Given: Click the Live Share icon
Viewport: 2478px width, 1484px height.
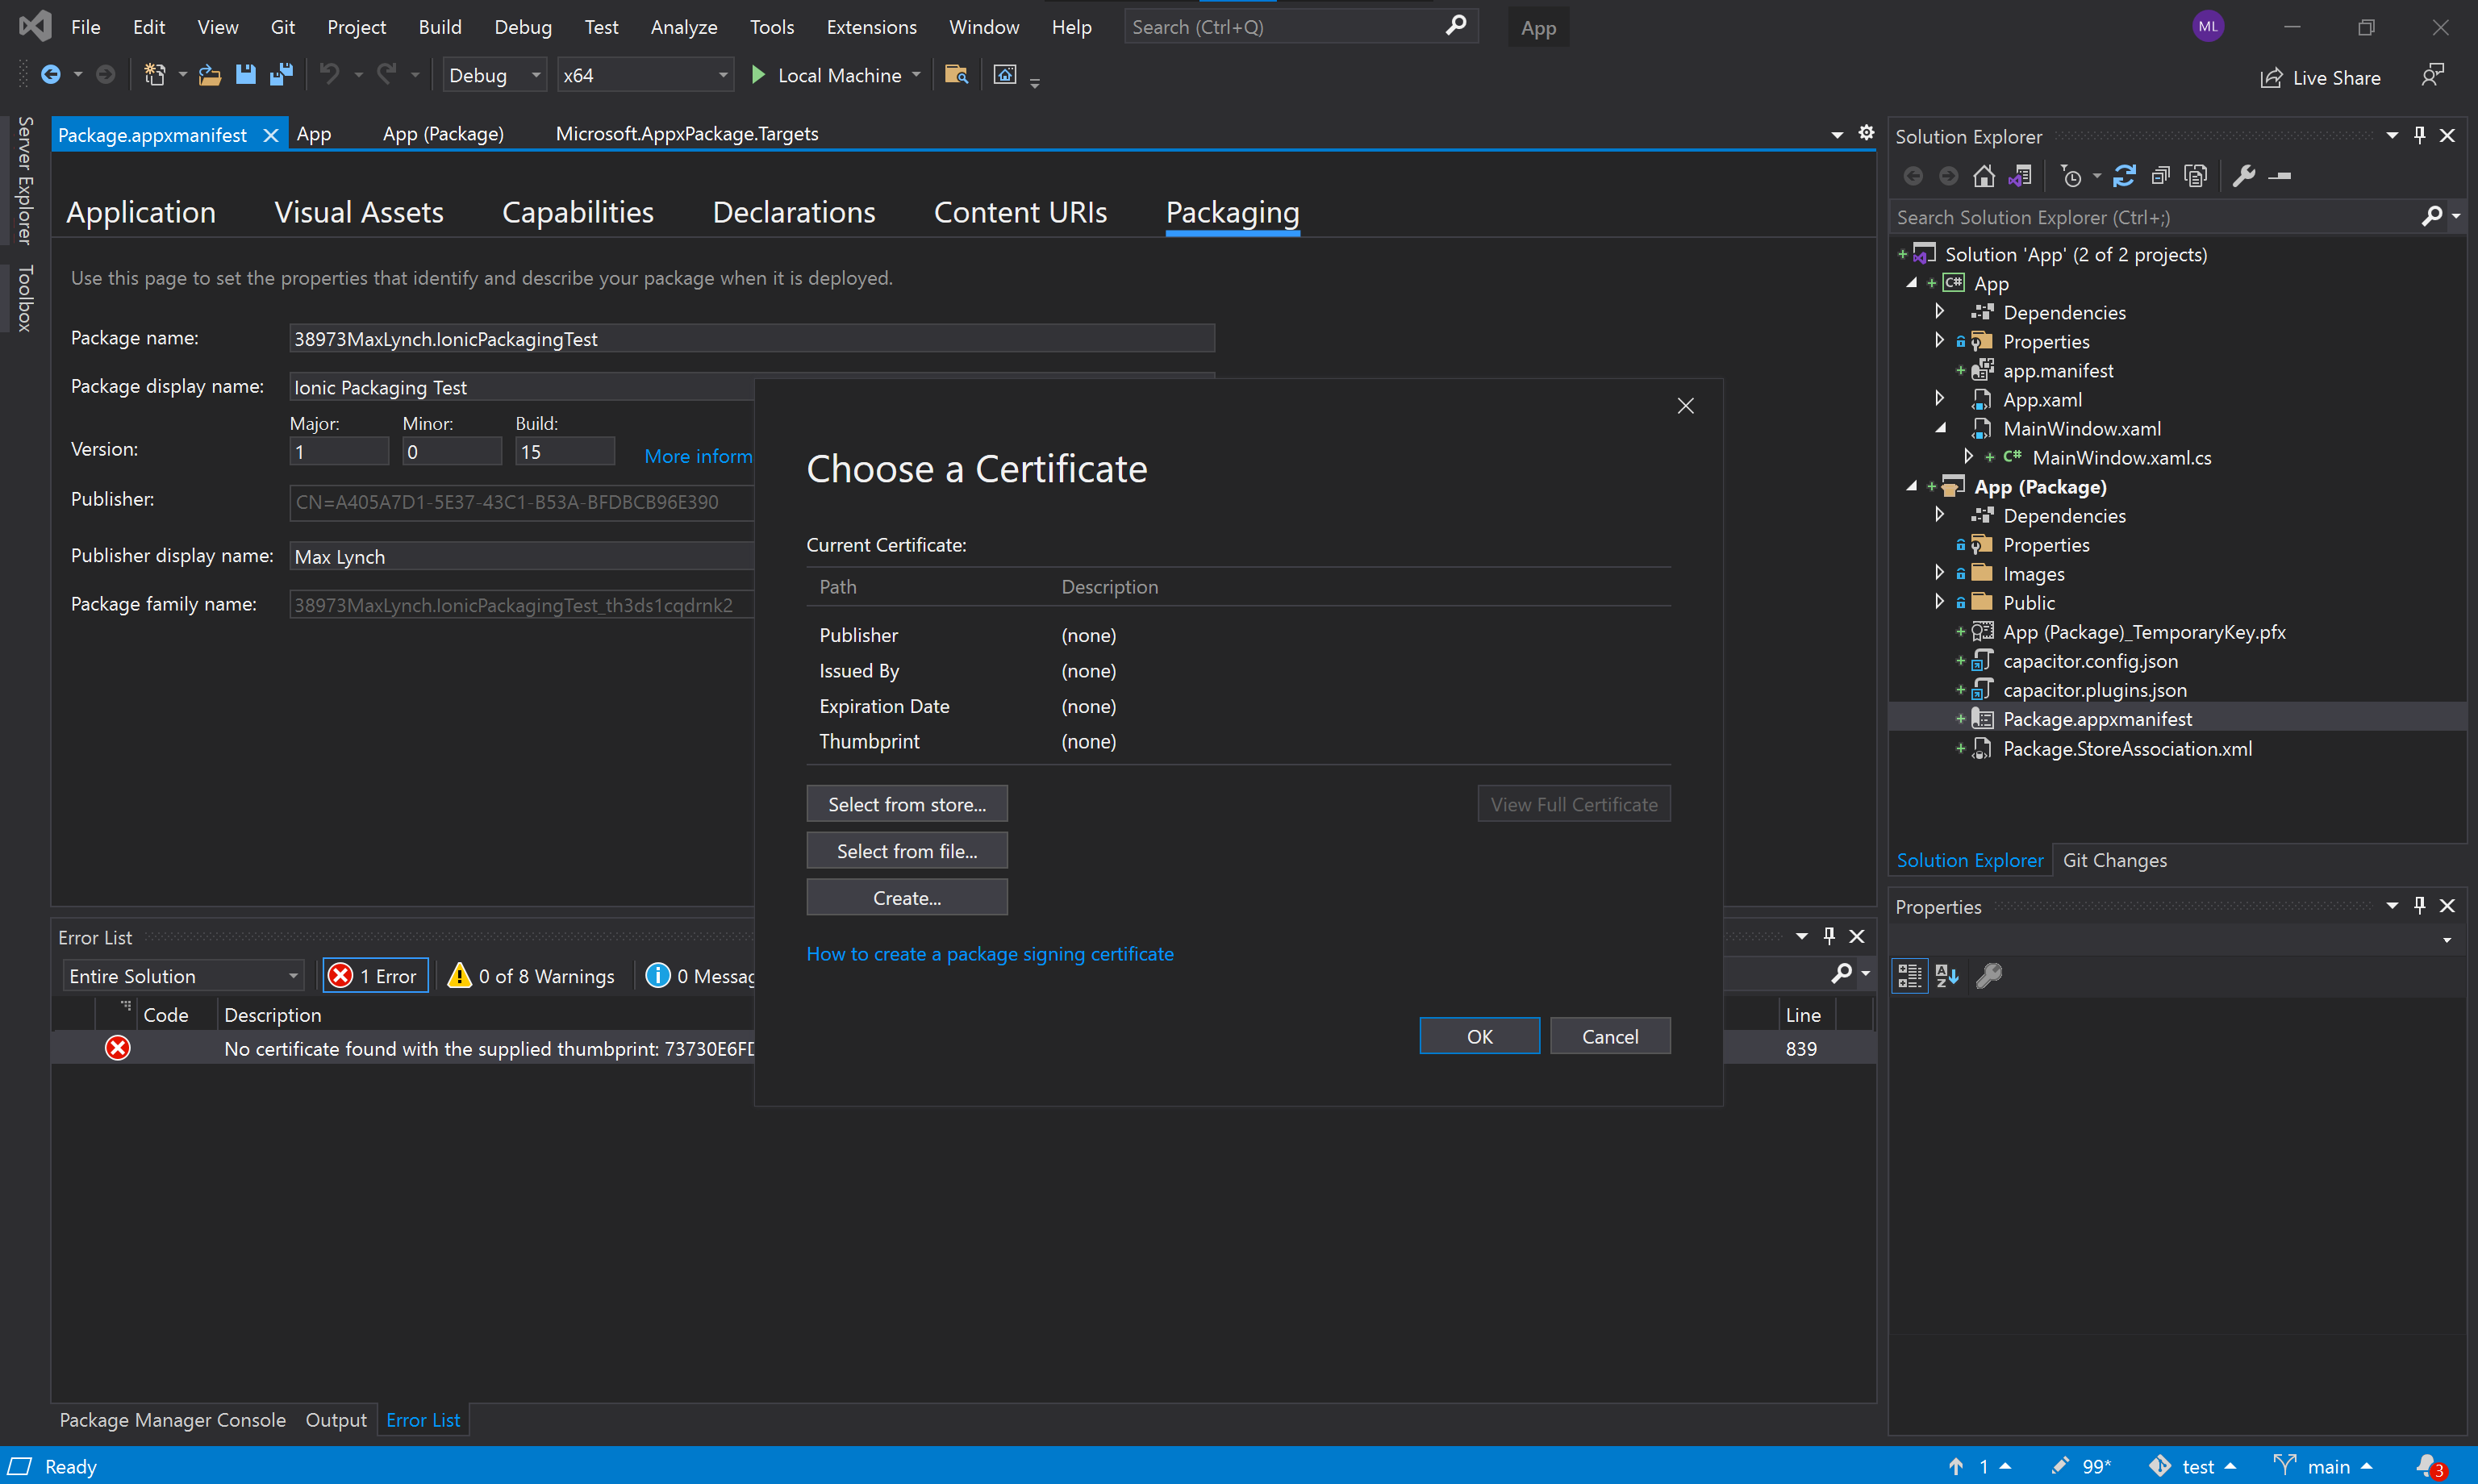Looking at the screenshot, I should coord(2272,77).
